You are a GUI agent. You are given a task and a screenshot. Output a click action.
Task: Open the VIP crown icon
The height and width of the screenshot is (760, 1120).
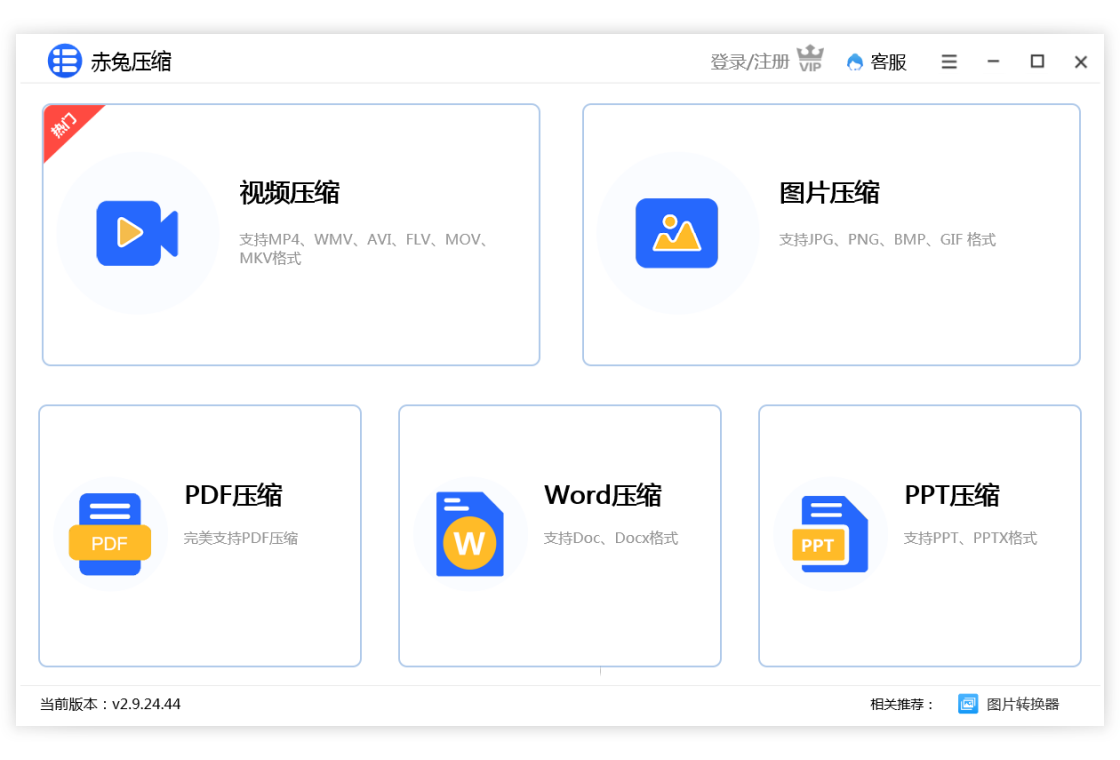pos(810,59)
